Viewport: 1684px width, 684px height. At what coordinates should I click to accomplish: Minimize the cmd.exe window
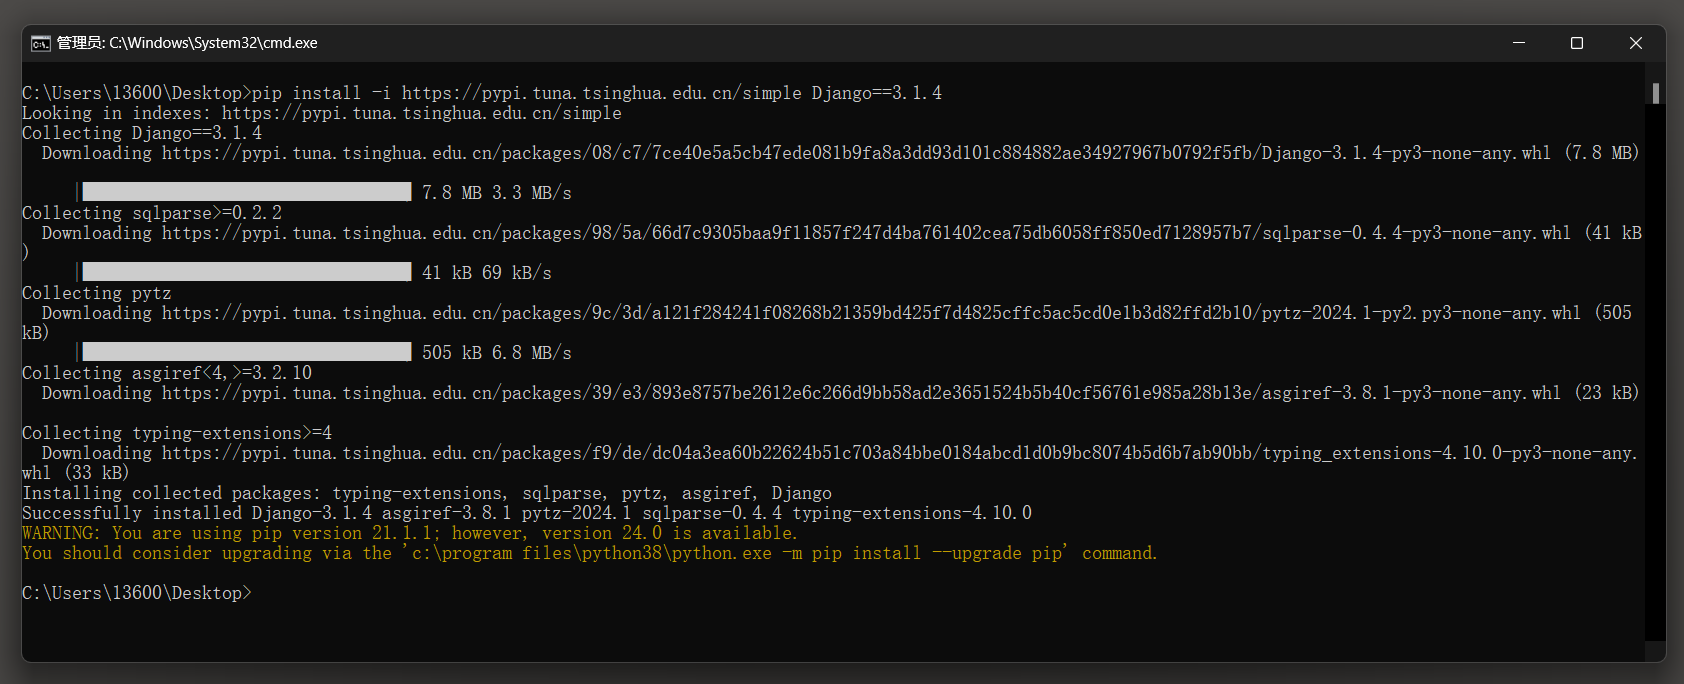click(1519, 43)
